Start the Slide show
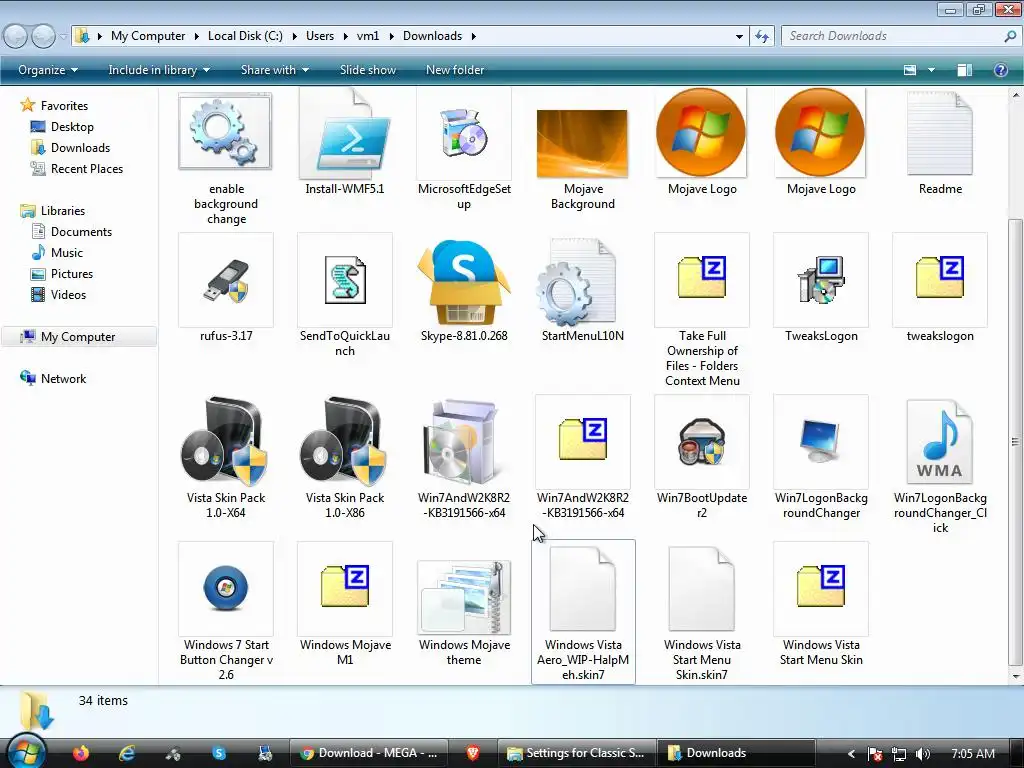Screen dimensions: 1024x768 [x=368, y=70]
